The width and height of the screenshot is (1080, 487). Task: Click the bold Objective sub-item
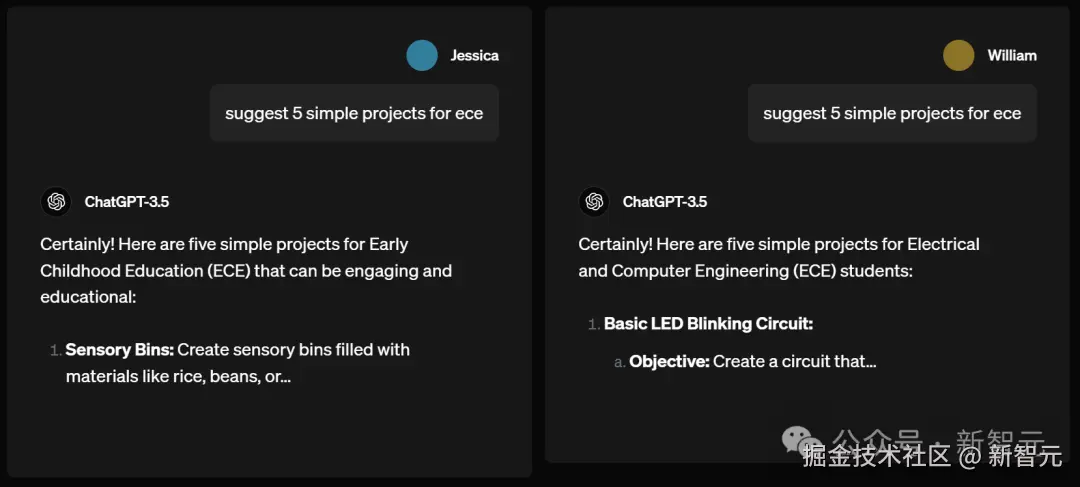669,361
